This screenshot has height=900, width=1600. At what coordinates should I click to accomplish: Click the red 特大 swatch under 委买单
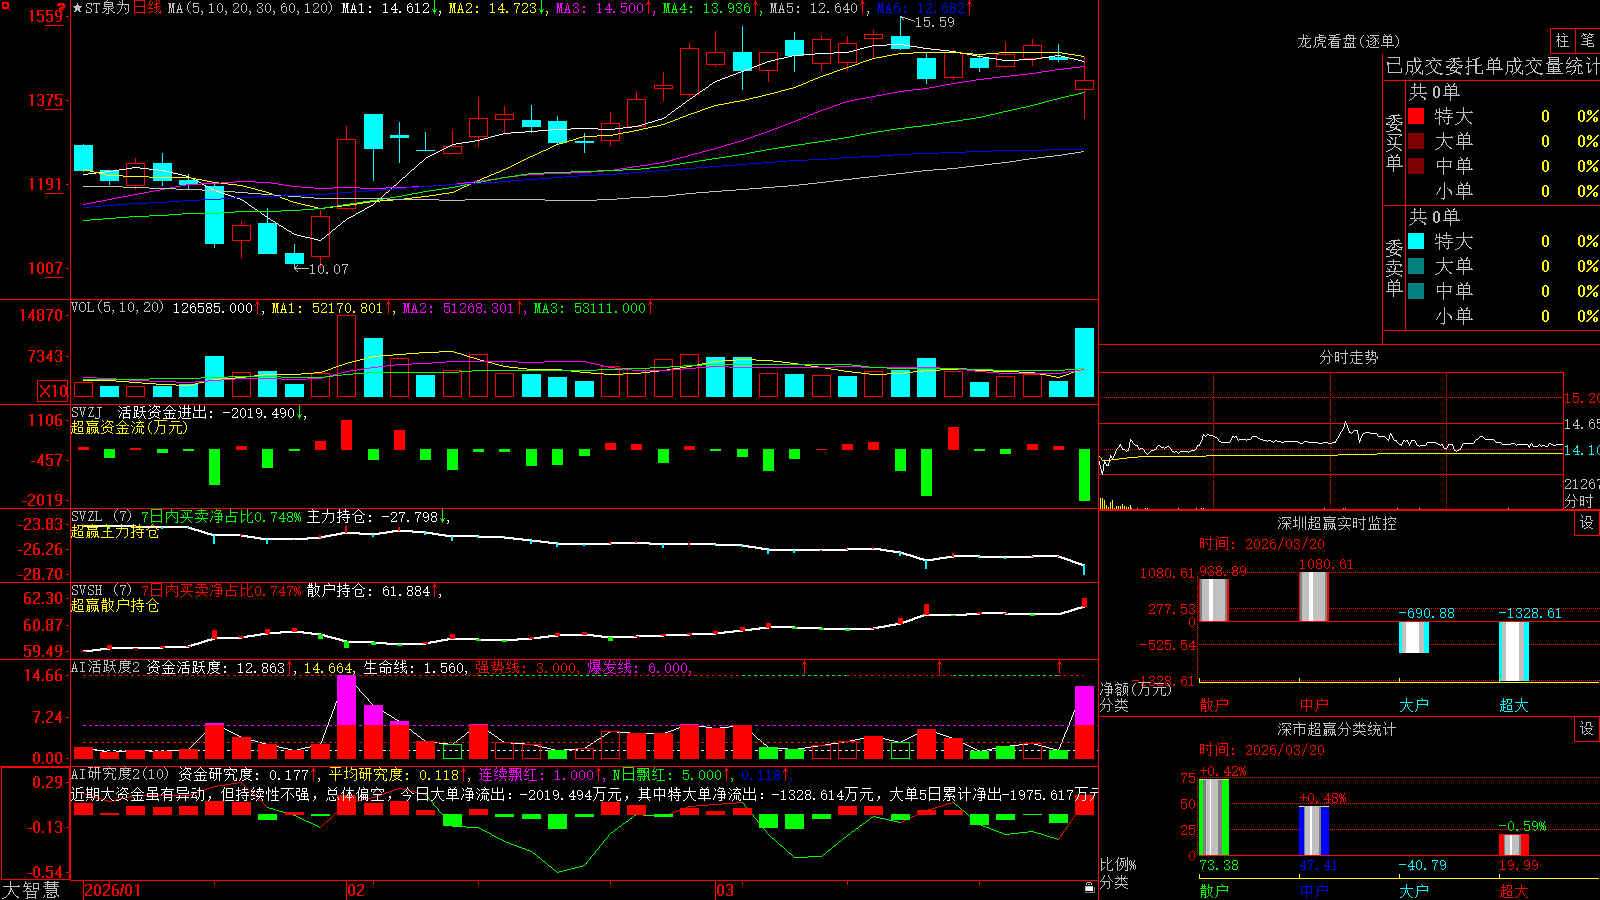point(1416,116)
